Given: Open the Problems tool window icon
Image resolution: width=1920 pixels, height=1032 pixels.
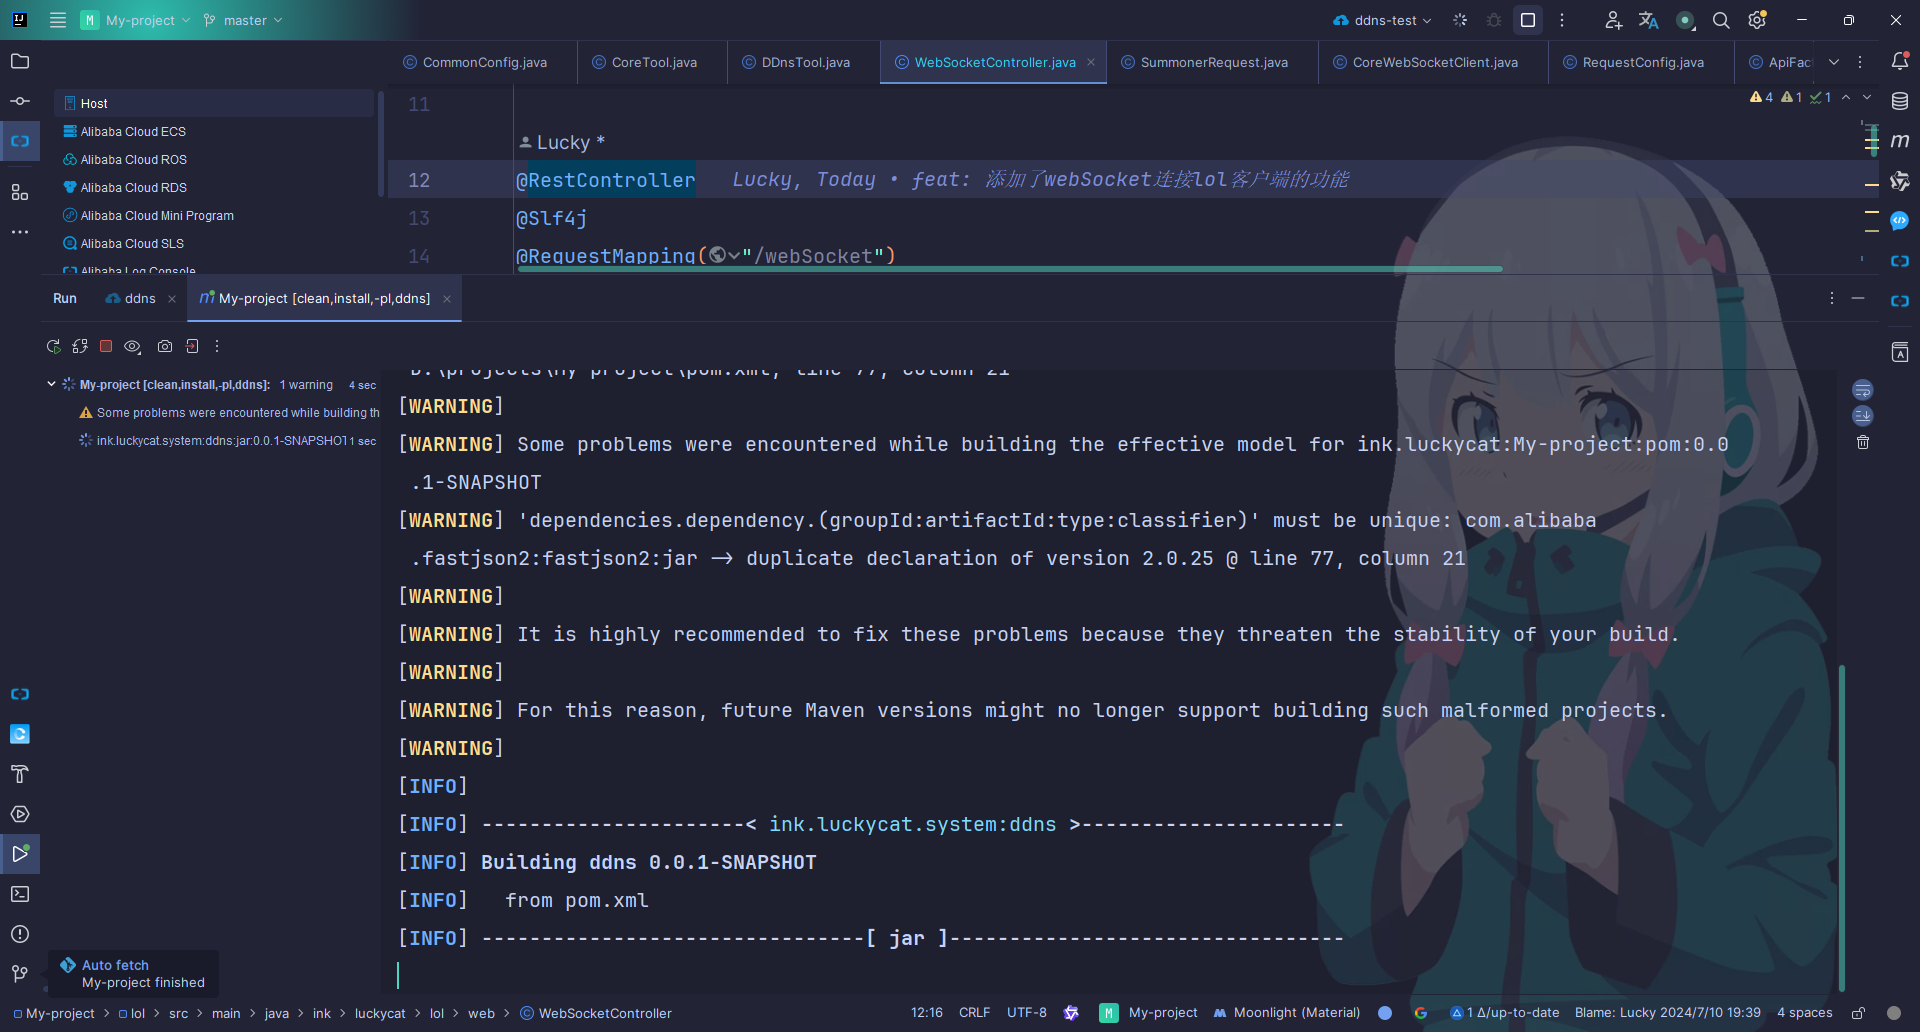Looking at the screenshot, I should [20, 934].
